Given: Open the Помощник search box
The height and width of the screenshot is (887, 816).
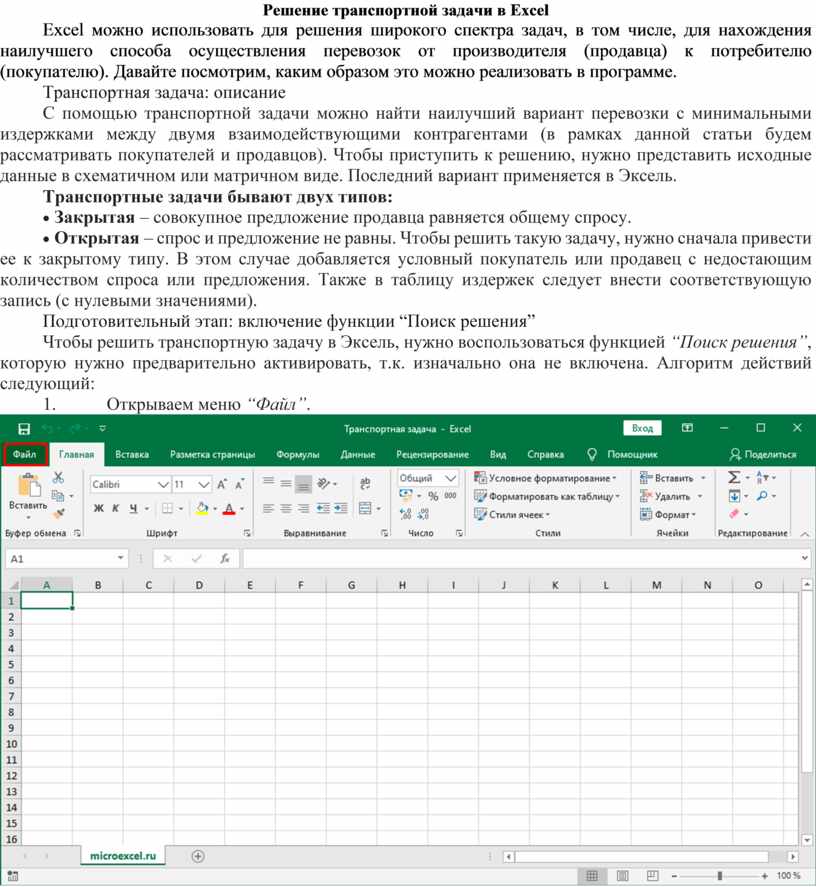Looking at the screenshot, I should tap(622, 454).
